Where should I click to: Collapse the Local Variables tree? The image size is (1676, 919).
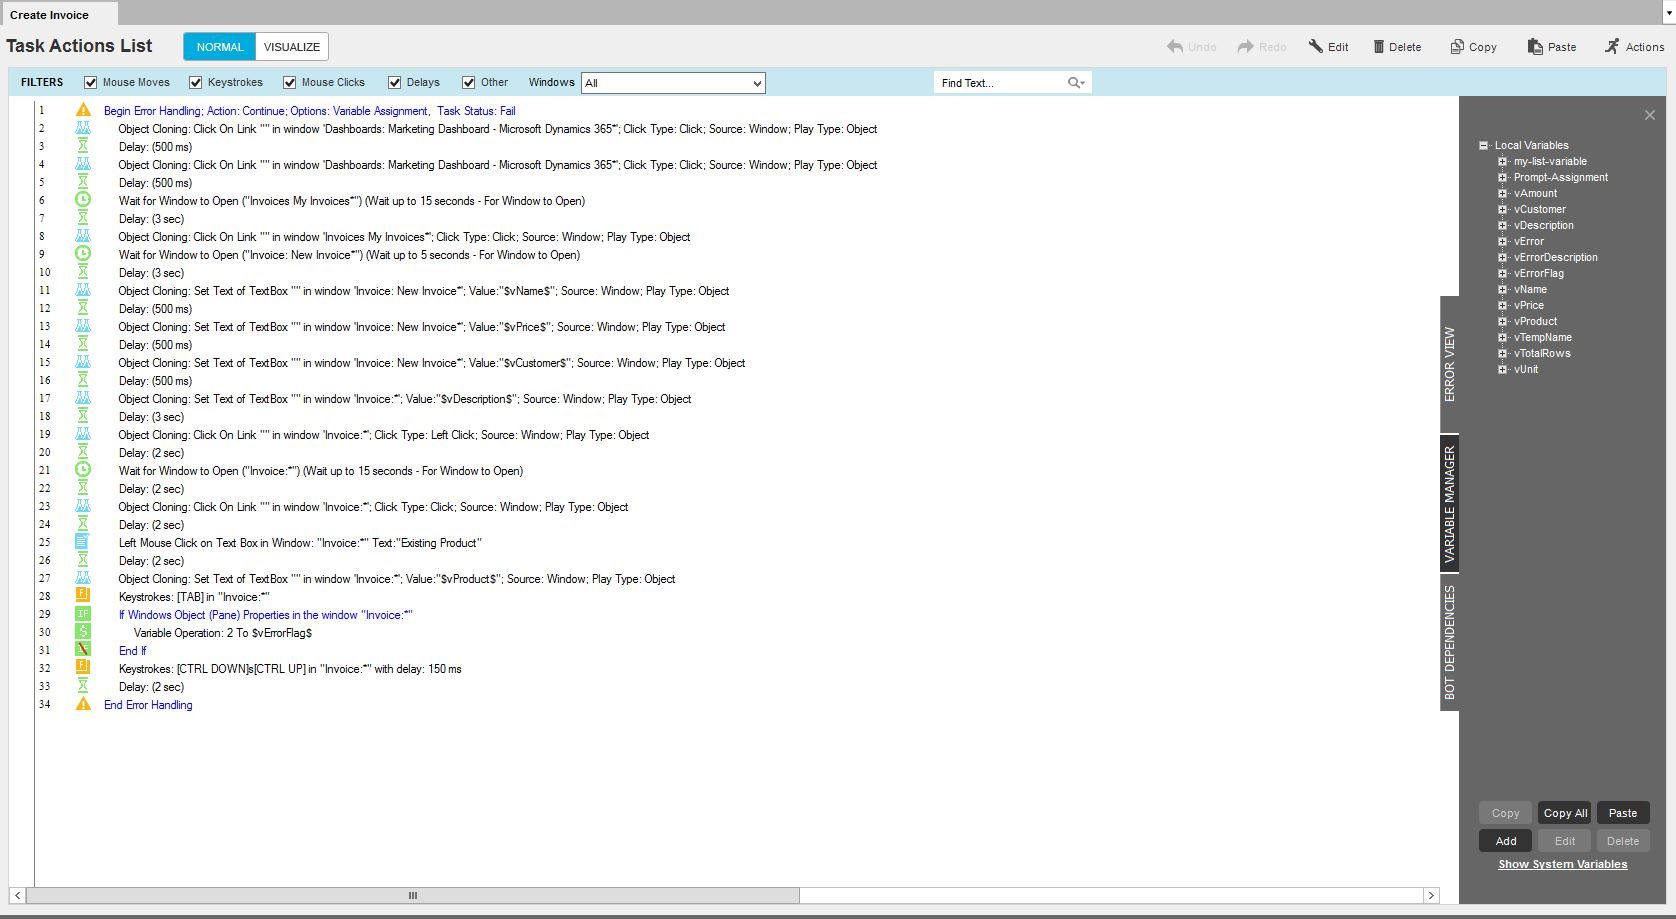click(x=1484, y=146)
